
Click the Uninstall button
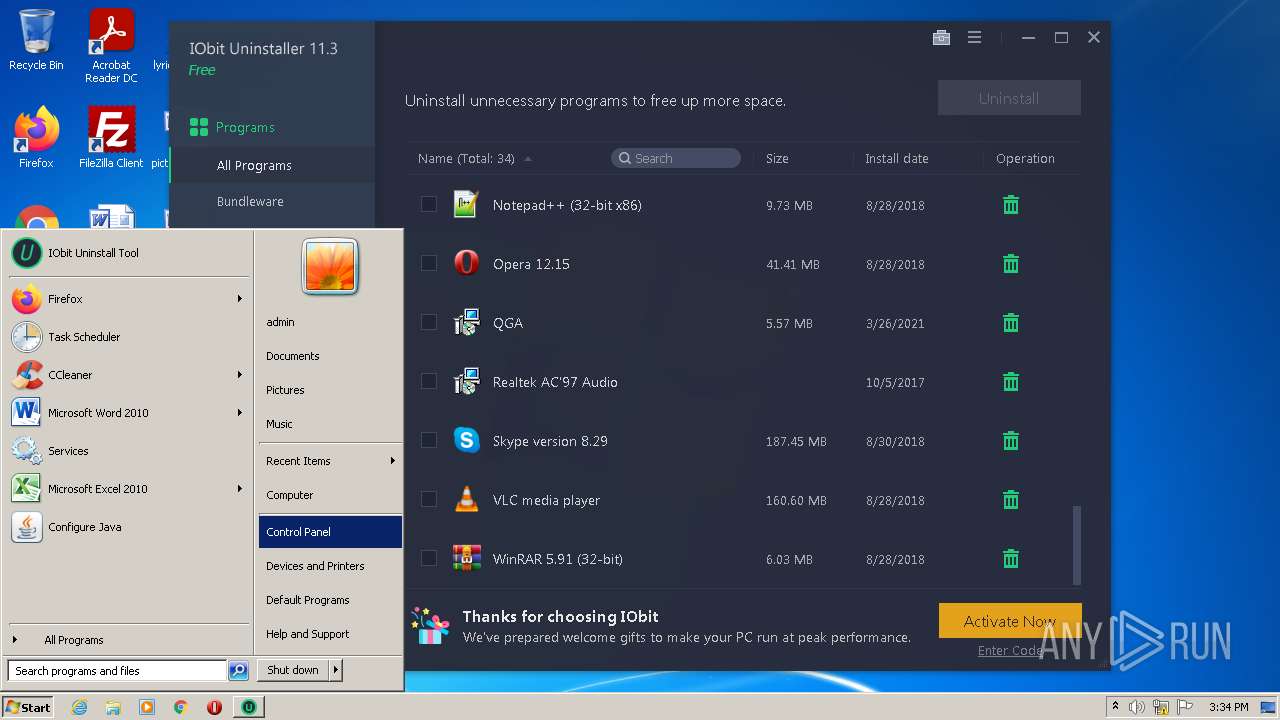click(1009, 98)
